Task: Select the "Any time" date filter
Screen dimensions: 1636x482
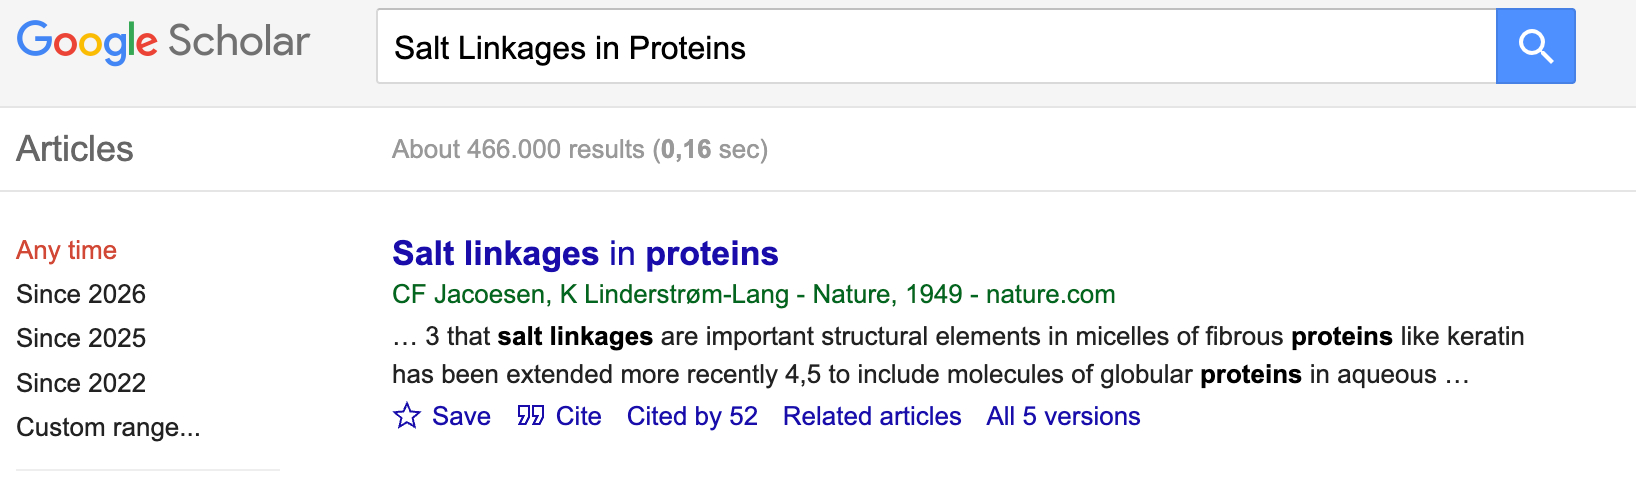Action: pos(66,250)
